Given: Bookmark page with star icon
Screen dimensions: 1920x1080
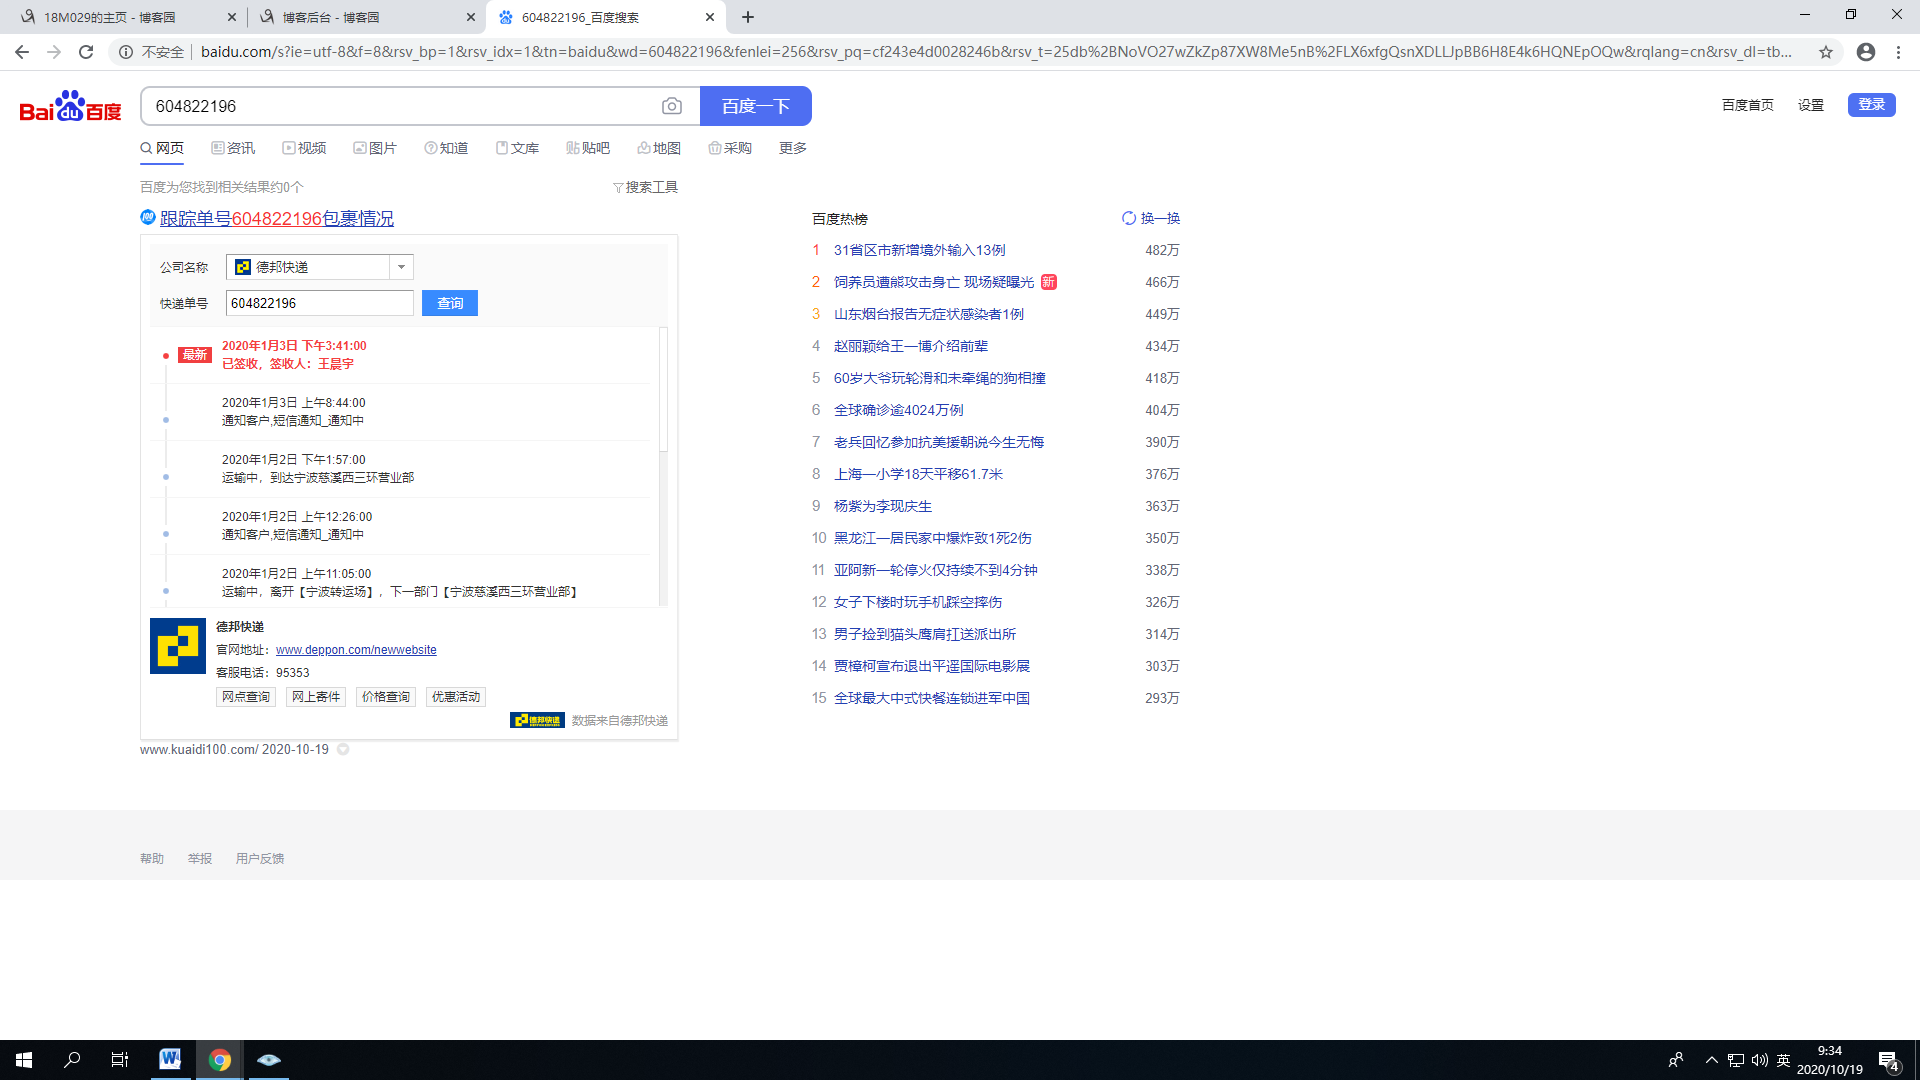Looking at the screenshot, I should click(x=1826, y=52).
